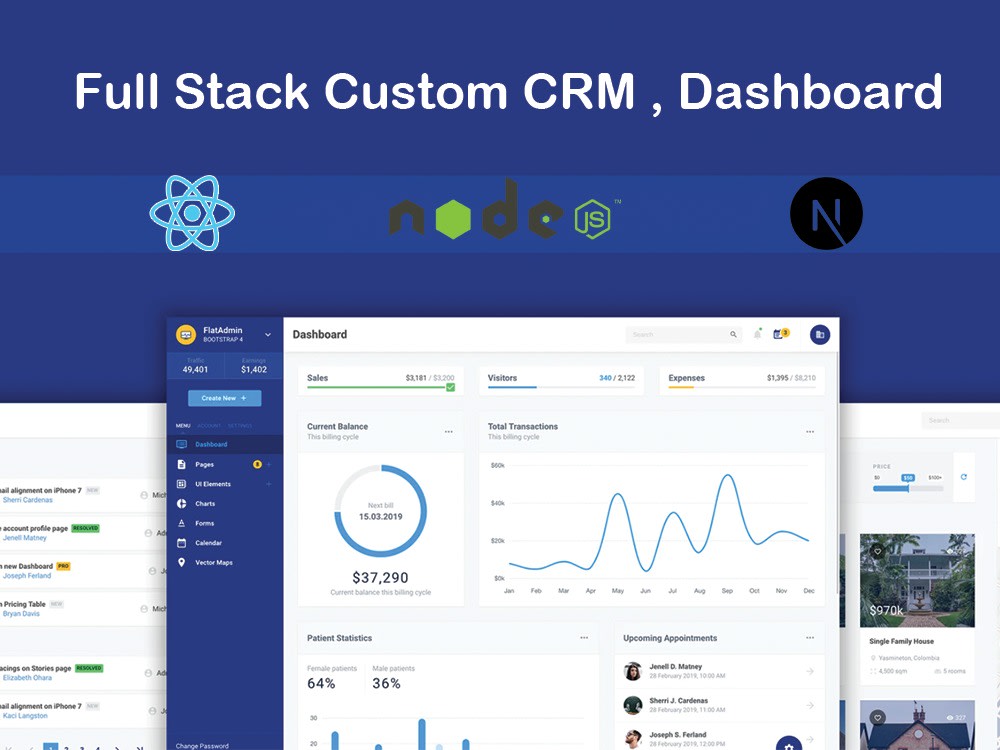Viewport: 1000px width, 750px height.
Task: Open the calendar icon with badge 3
Action: (781, 334)
